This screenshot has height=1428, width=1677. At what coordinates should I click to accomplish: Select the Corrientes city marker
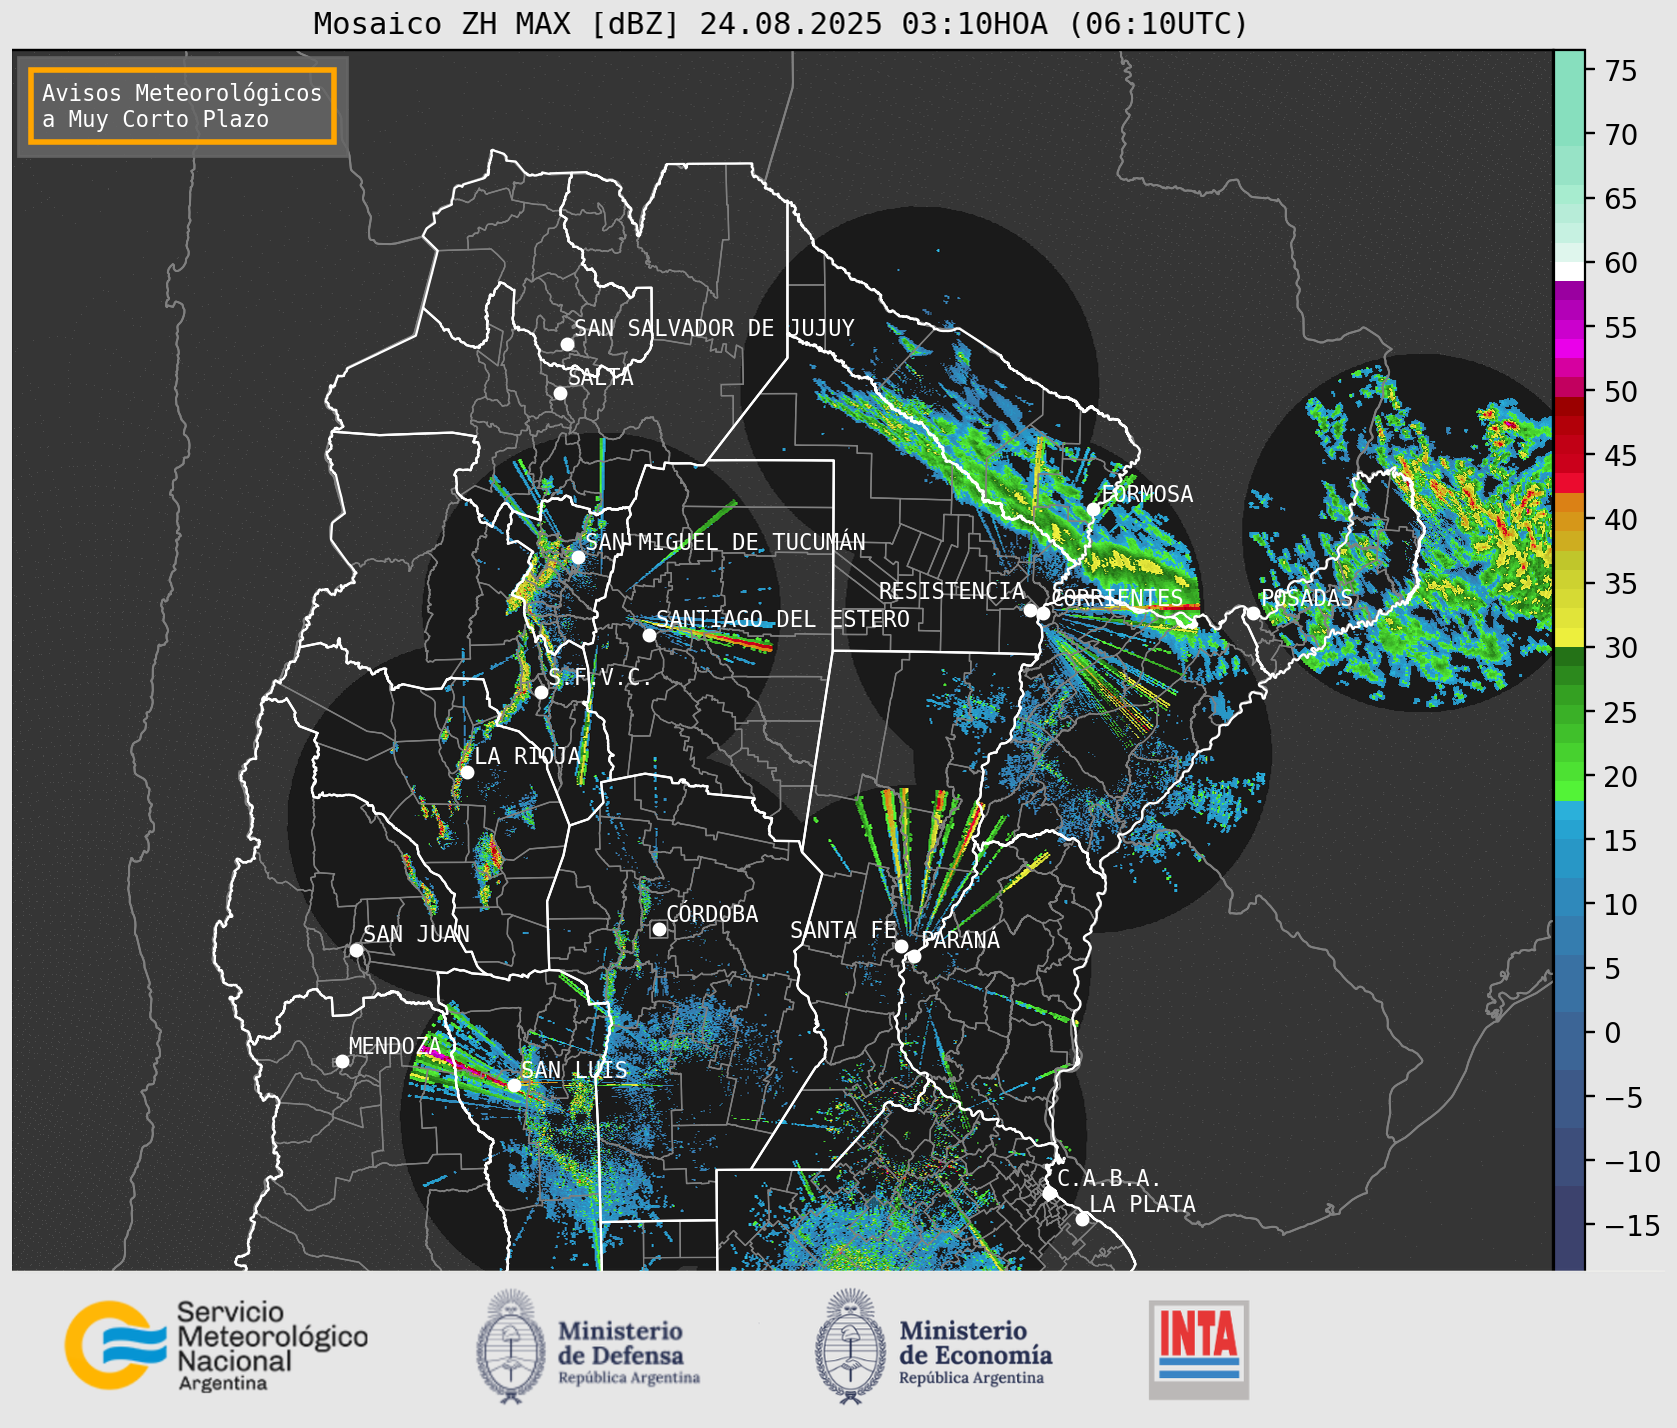1043,613
